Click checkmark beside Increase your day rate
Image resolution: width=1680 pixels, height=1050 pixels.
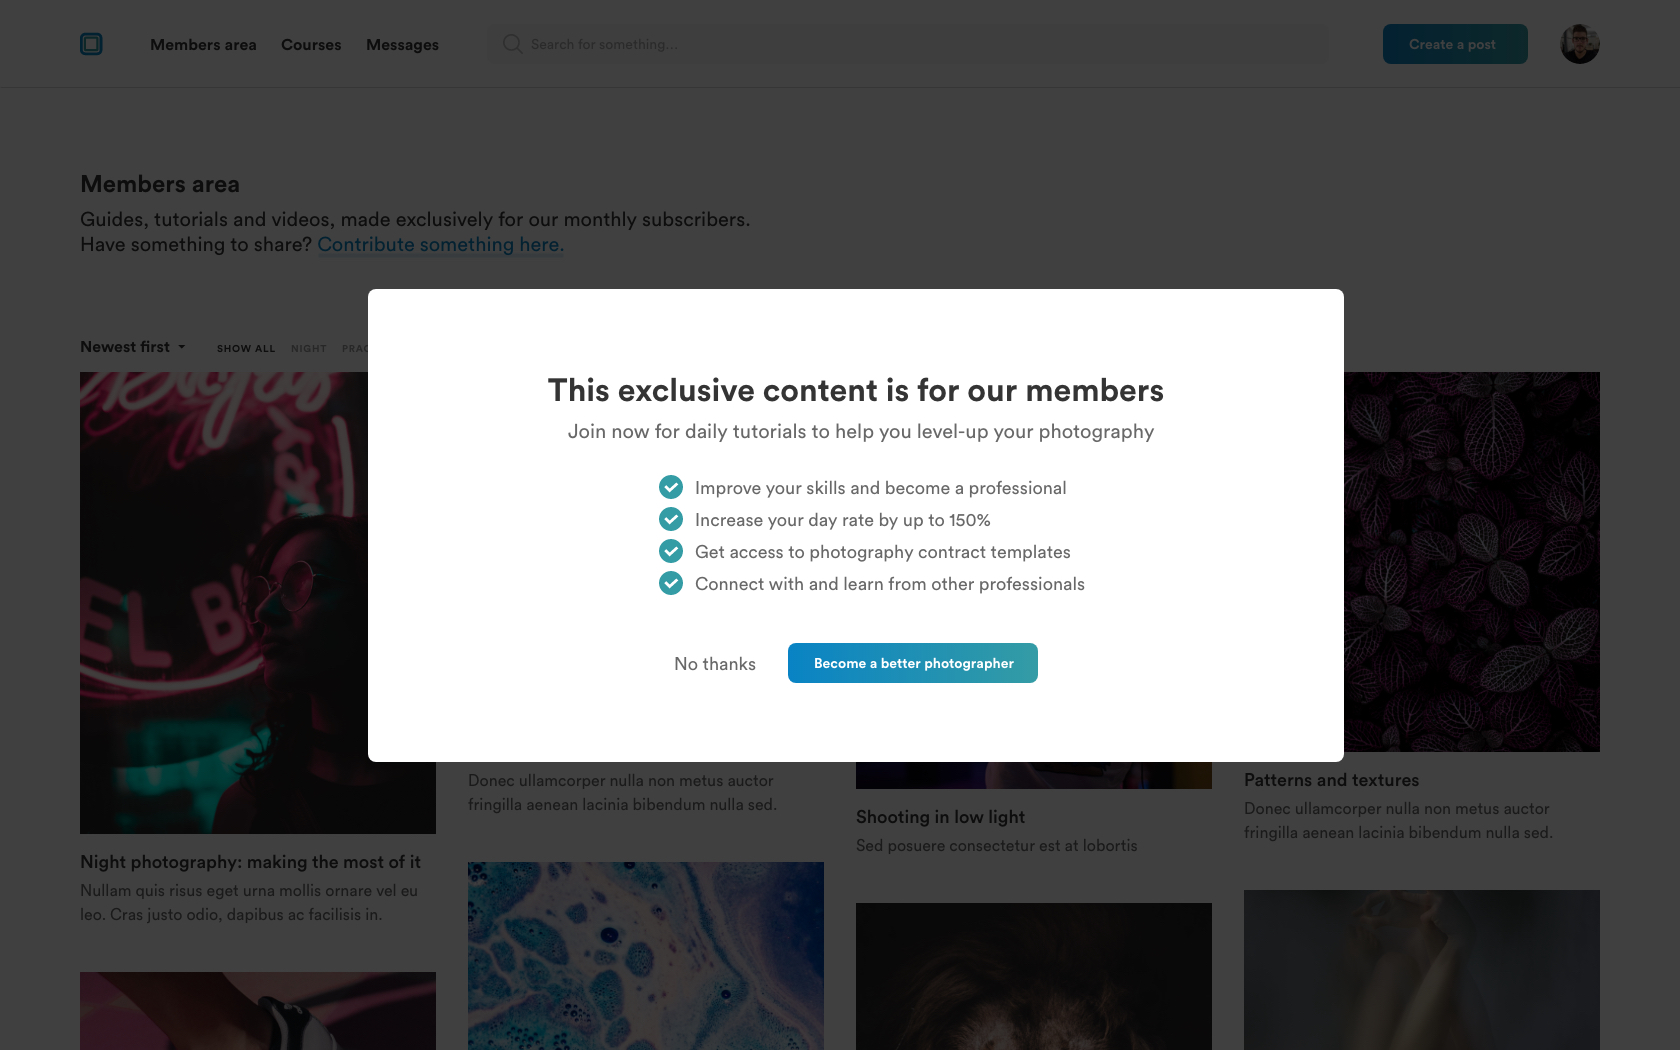(671, 519)
